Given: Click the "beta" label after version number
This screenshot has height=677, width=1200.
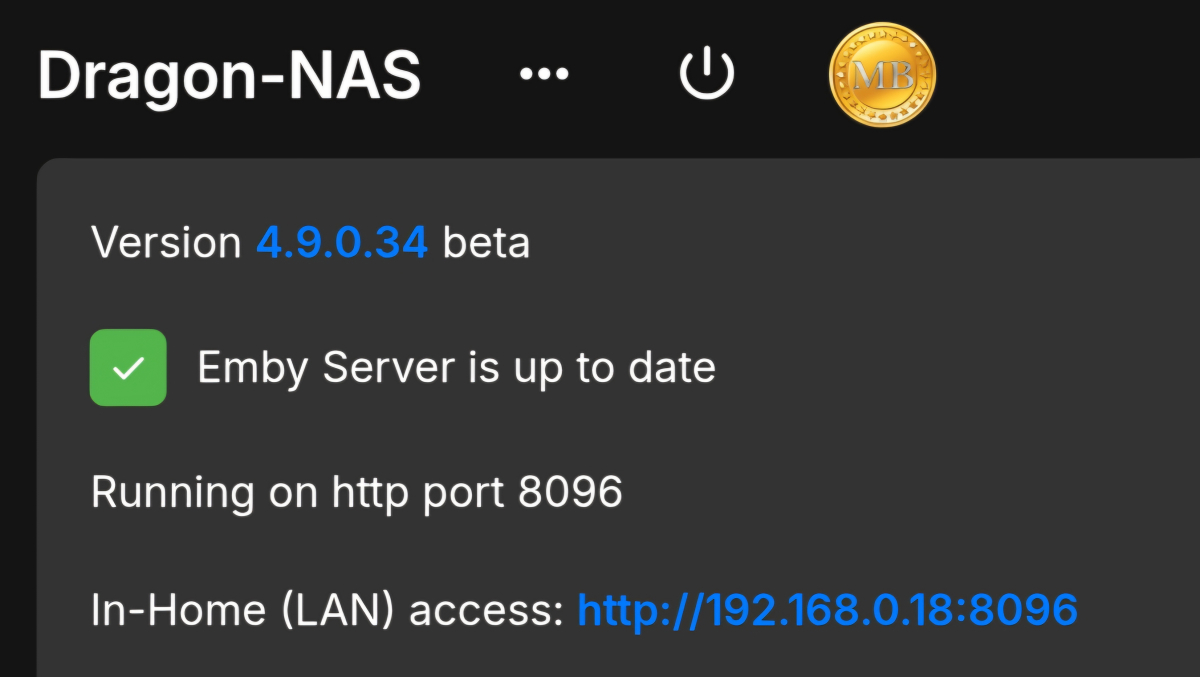Looking at the screenshot, I should [x=486, y=243].
